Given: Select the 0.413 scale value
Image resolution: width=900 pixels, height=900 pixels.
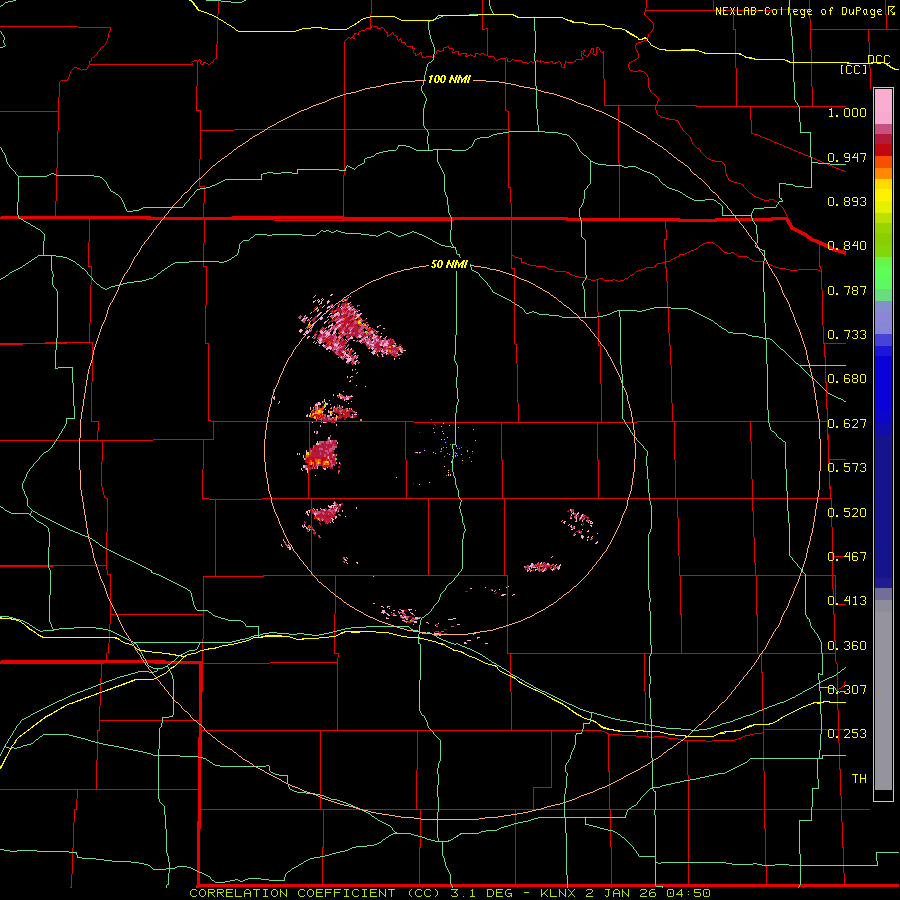Looking at the screenshot, I should point(847,601).
